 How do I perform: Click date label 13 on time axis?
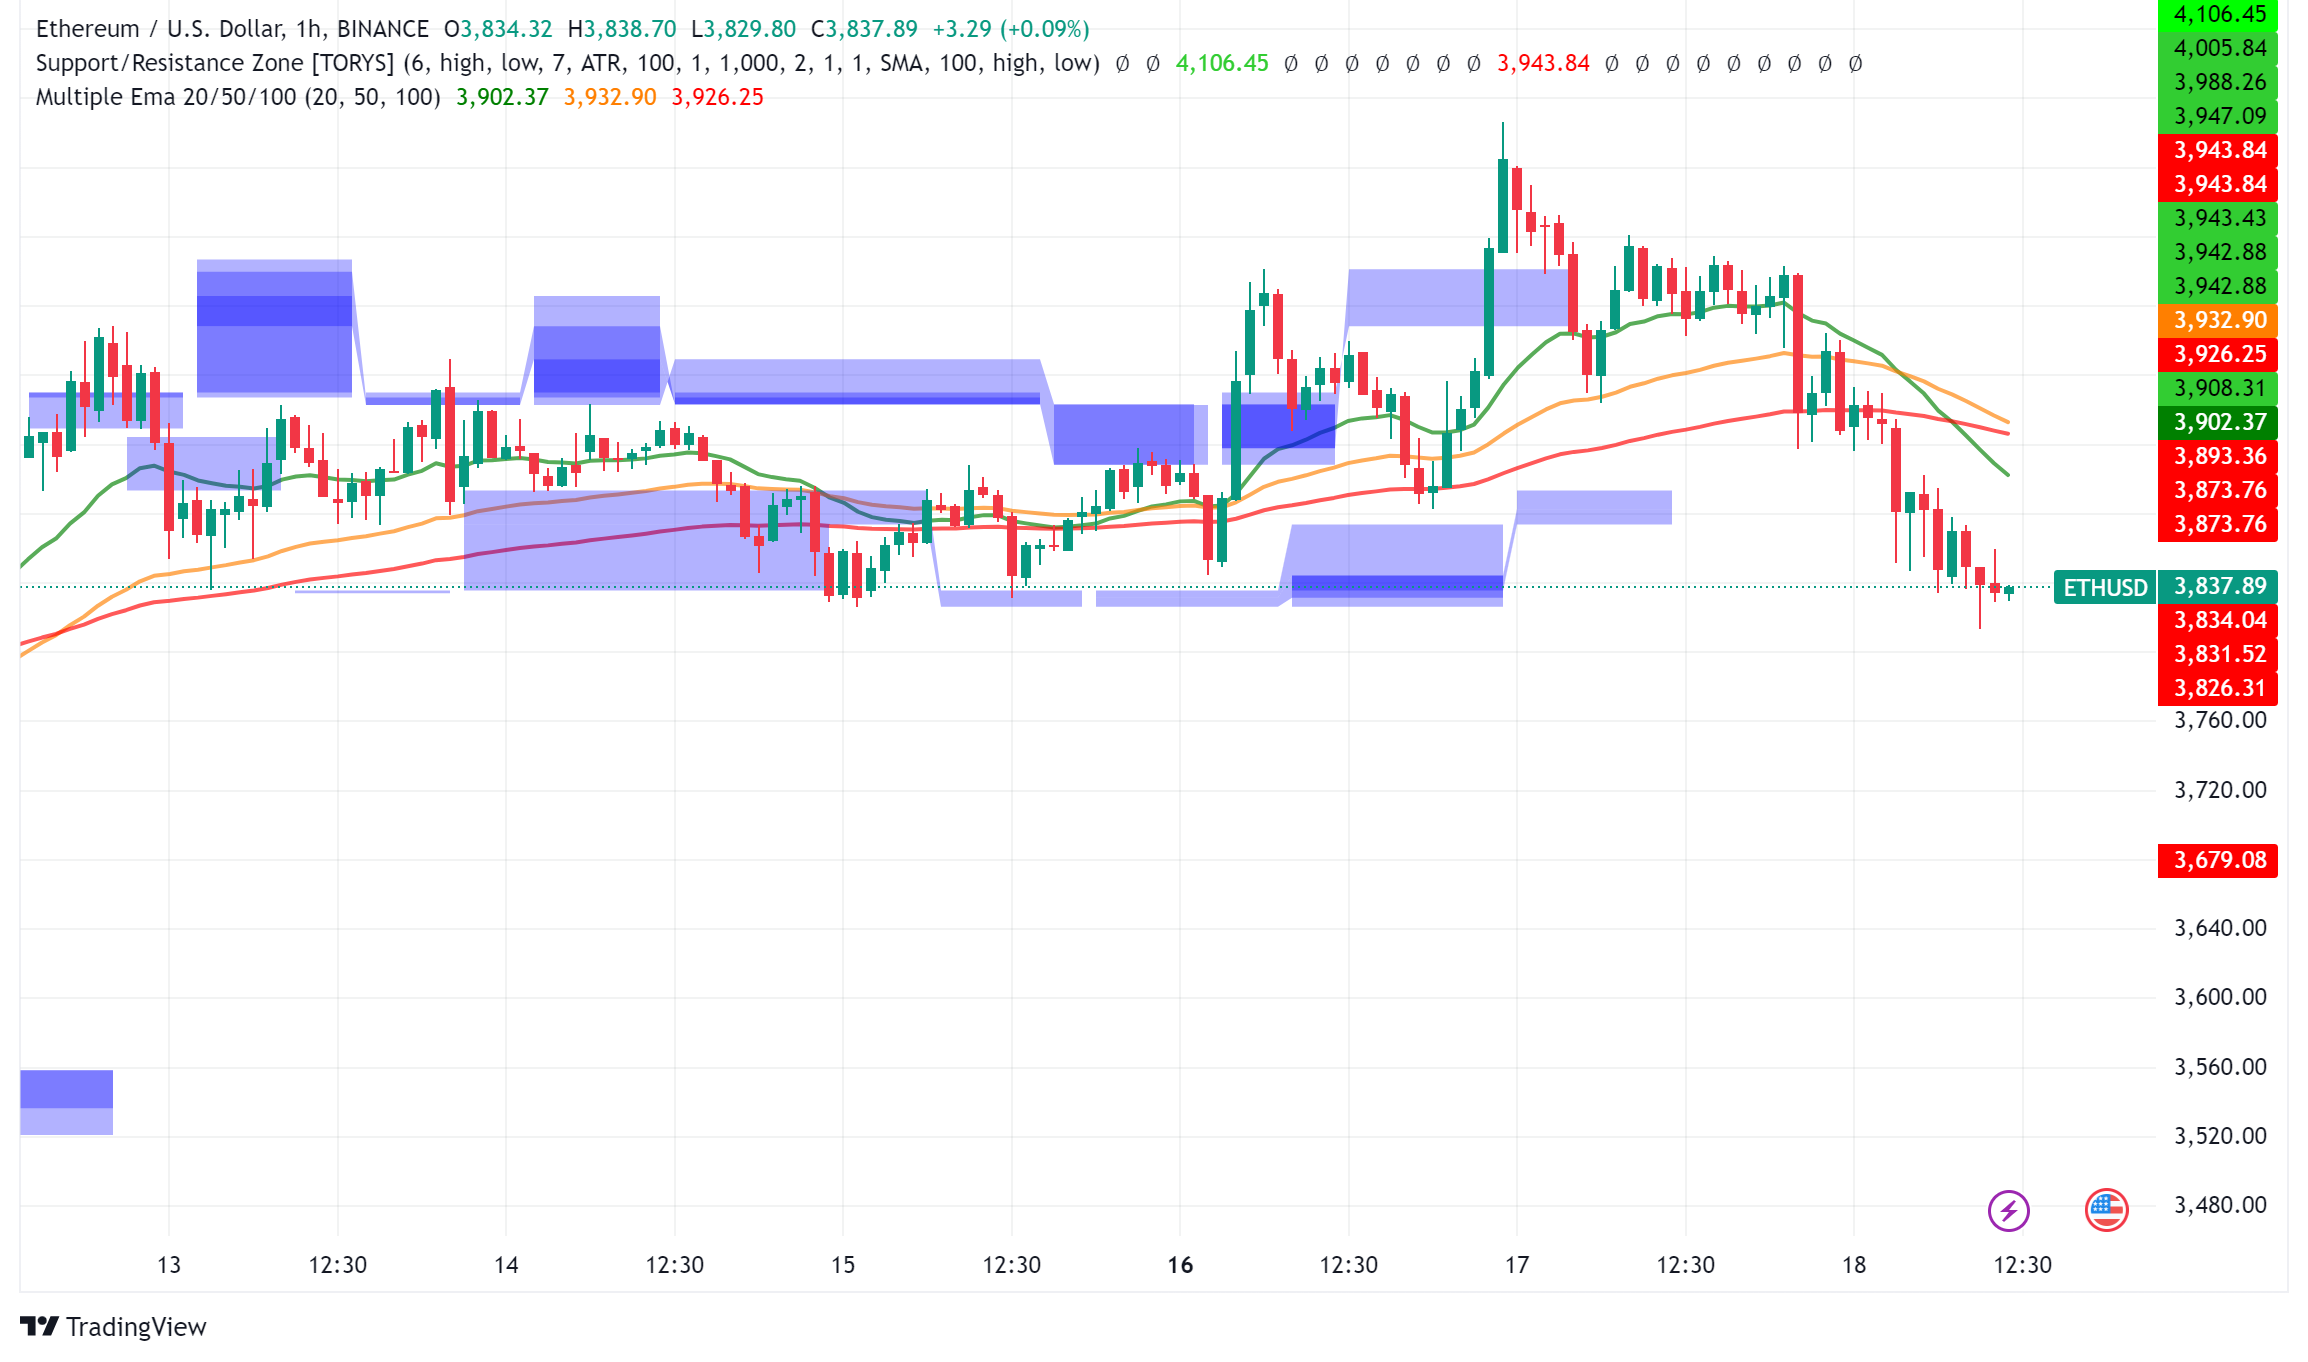point(169,1265)
